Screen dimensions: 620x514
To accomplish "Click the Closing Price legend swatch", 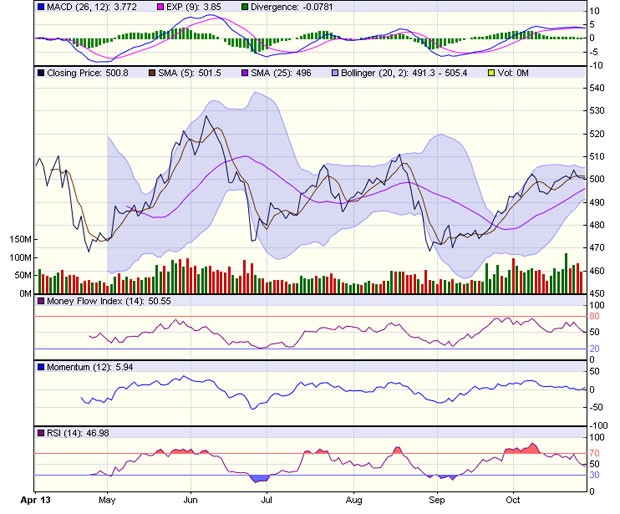I will click(x=41, y=73).
